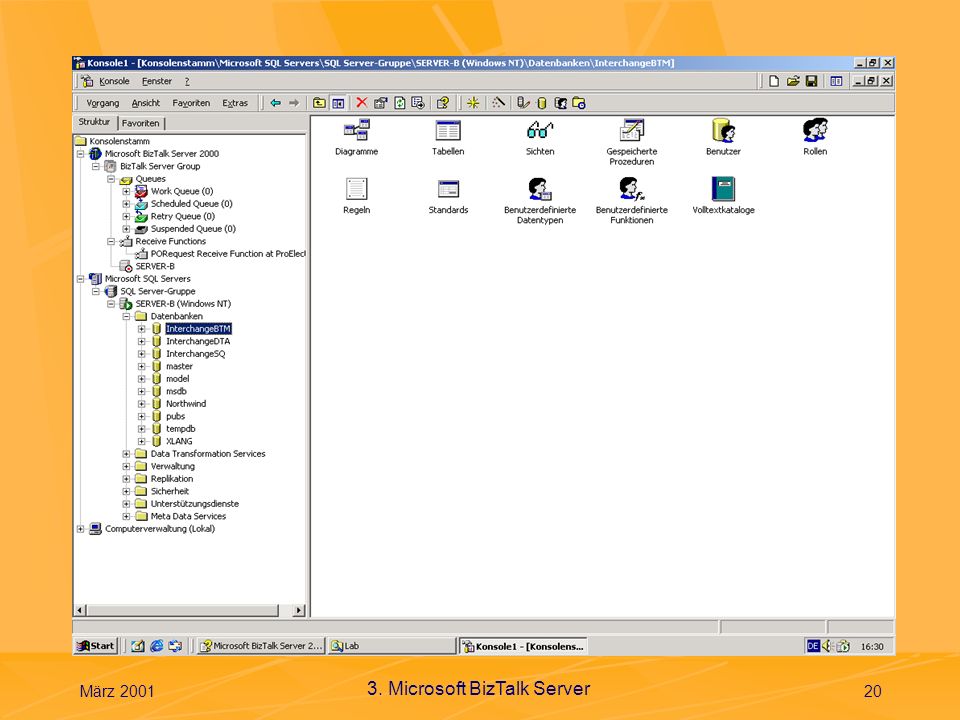Click the blank page New console icon
This screenshot has height=720, width=960.
point(774,81)
